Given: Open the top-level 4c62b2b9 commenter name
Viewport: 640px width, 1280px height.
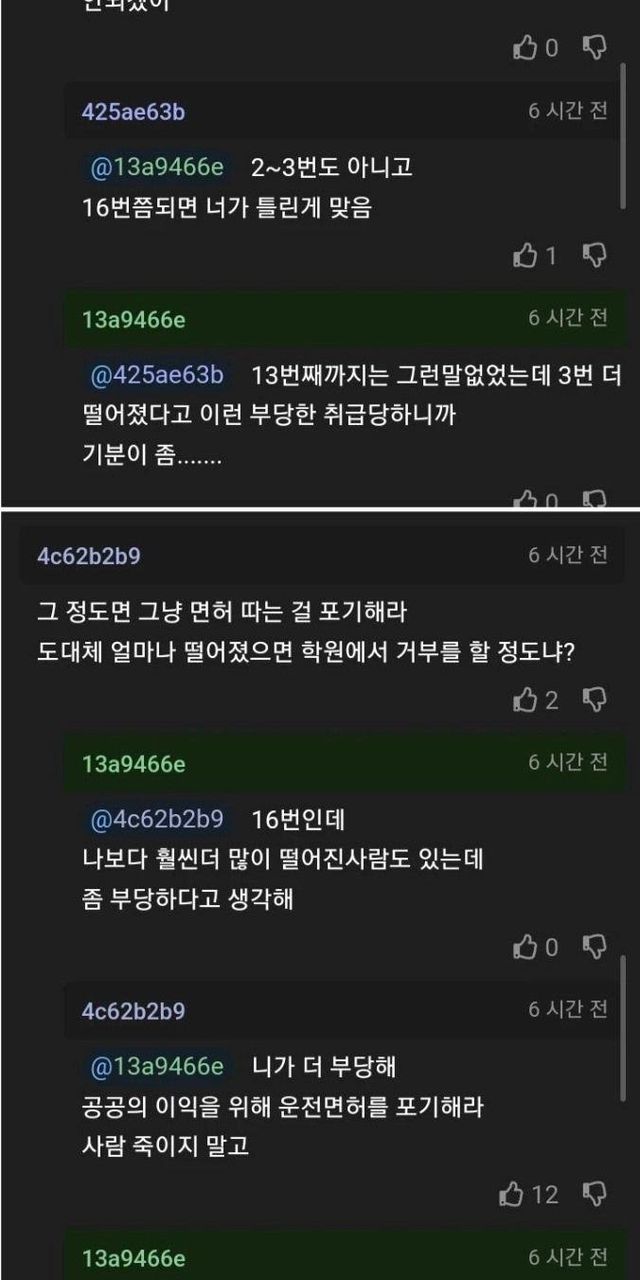Looking at the screenshot, I should click(x=88, y=556).
